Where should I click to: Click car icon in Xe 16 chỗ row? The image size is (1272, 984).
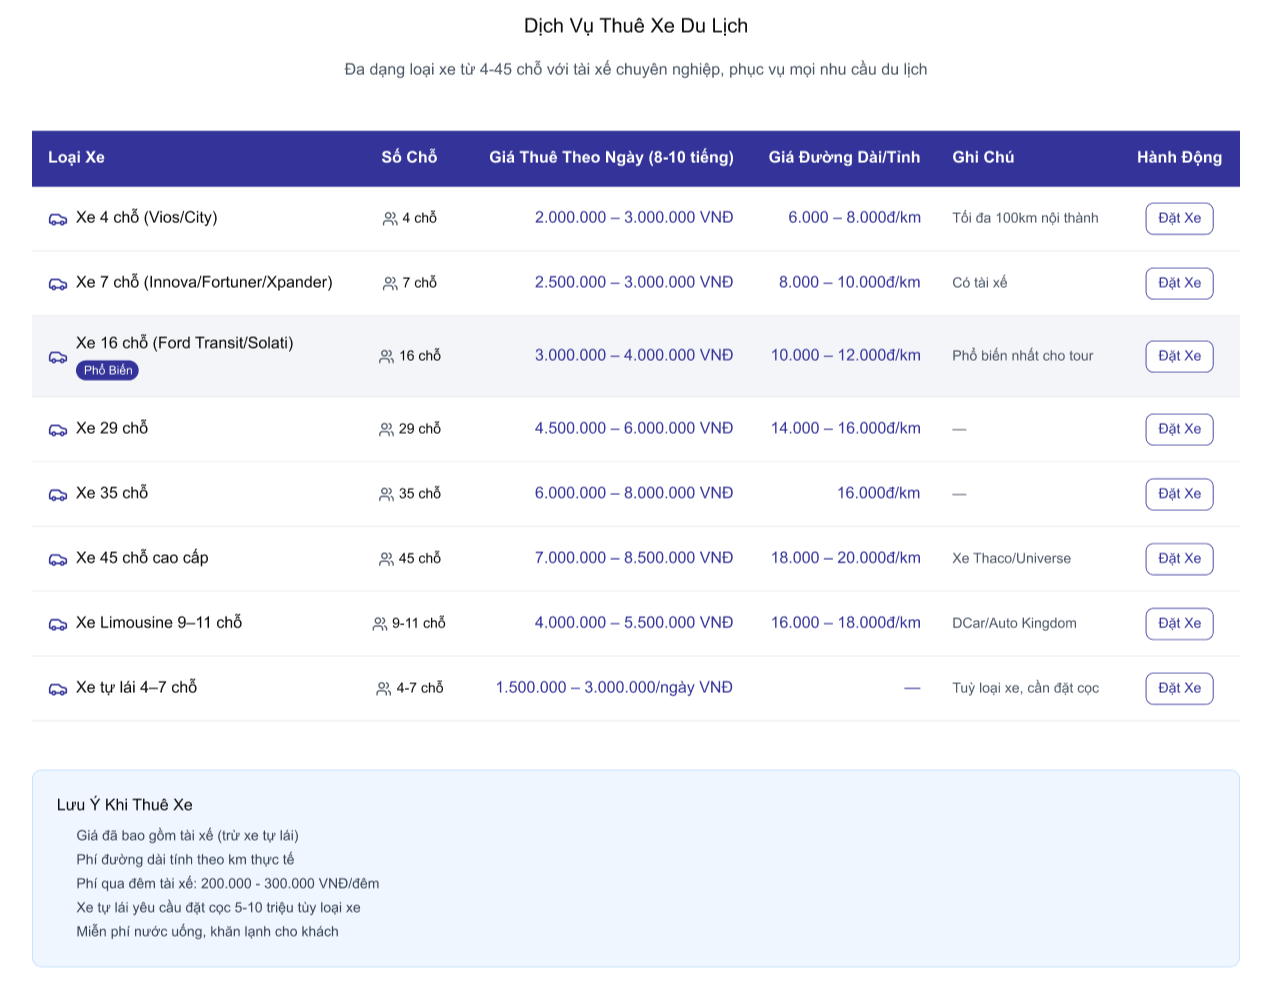[58, 357]
